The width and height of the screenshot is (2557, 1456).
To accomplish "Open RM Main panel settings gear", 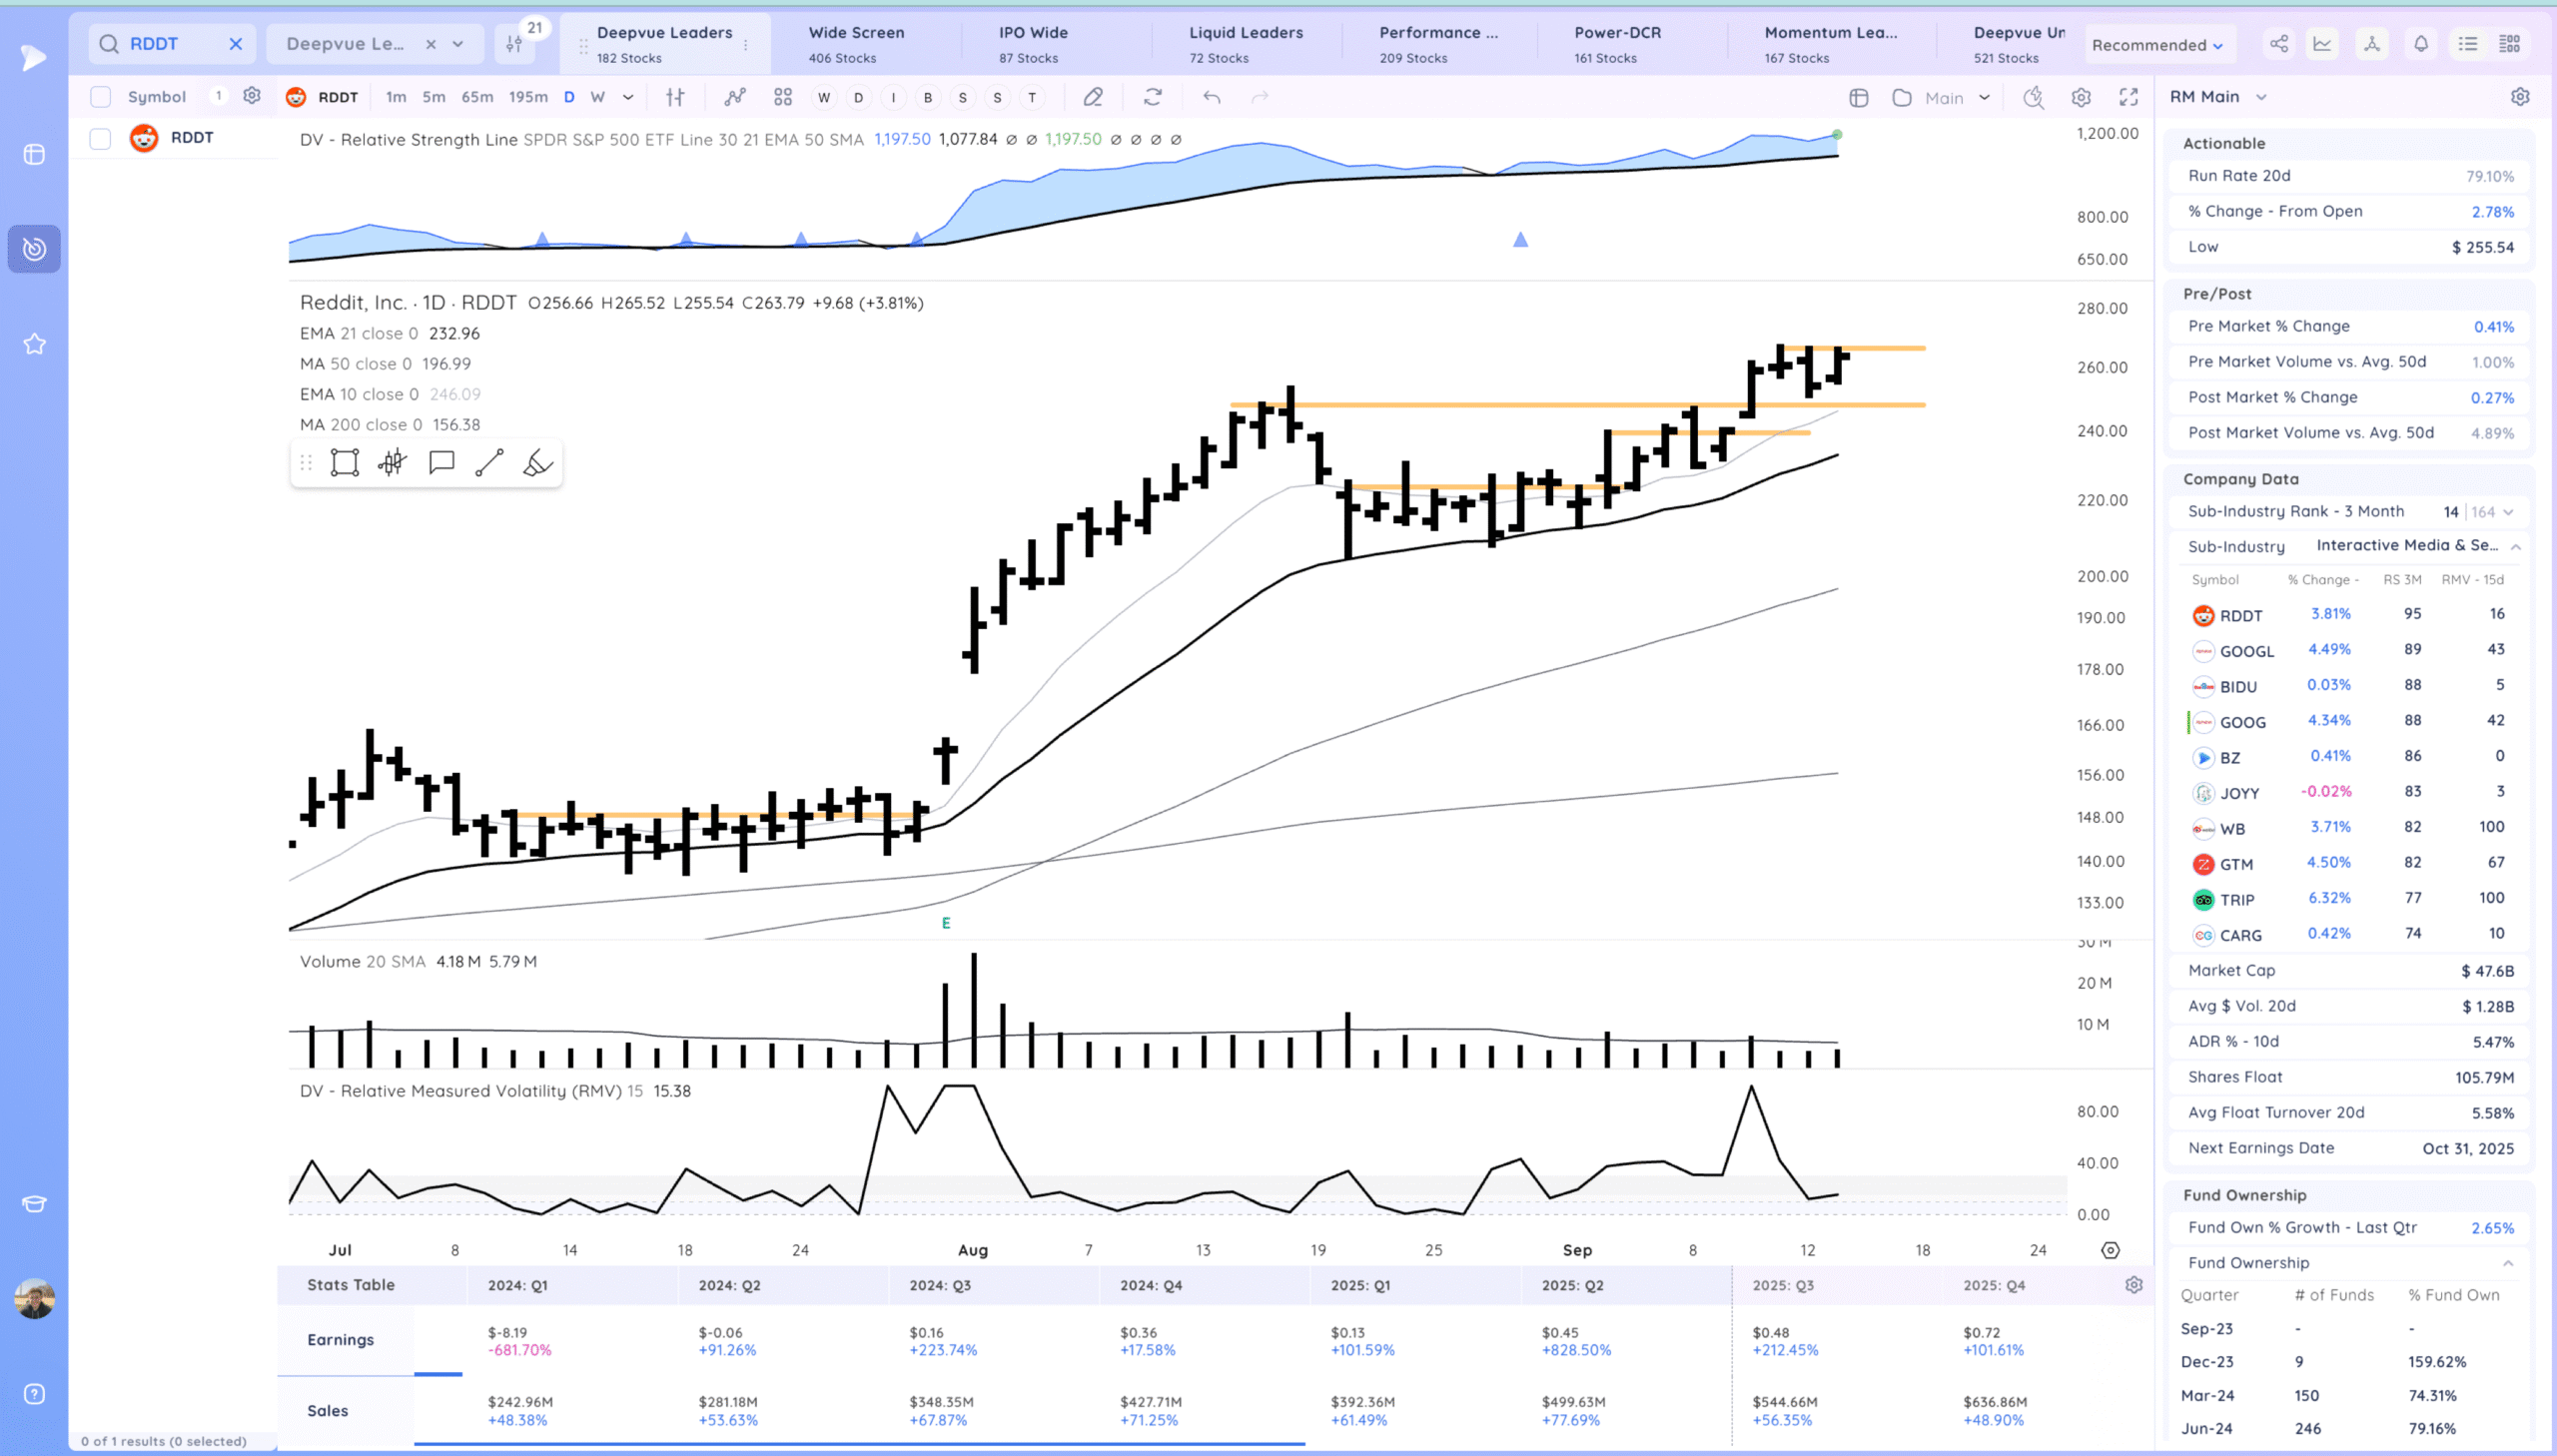I will pos(2520,97).
